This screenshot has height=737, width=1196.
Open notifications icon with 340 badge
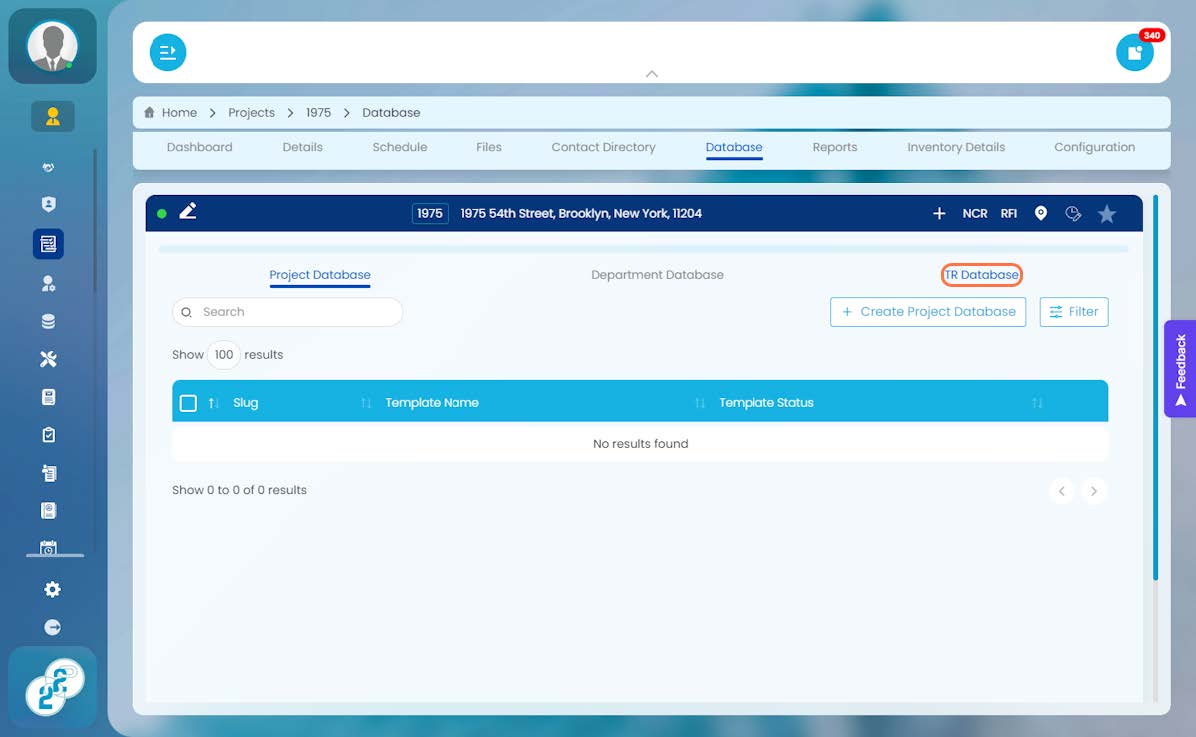(1134, 52)
